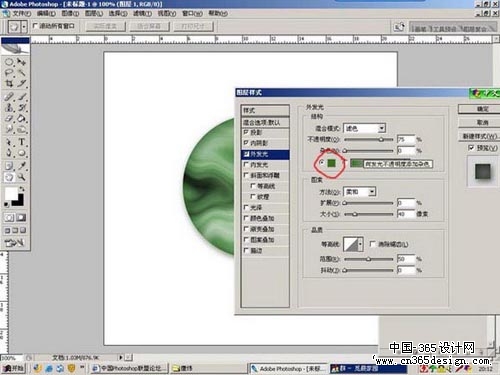Open the 混合模式 blend mode dropdown
The image size is (500, 375).
click(x=364, y=128)
